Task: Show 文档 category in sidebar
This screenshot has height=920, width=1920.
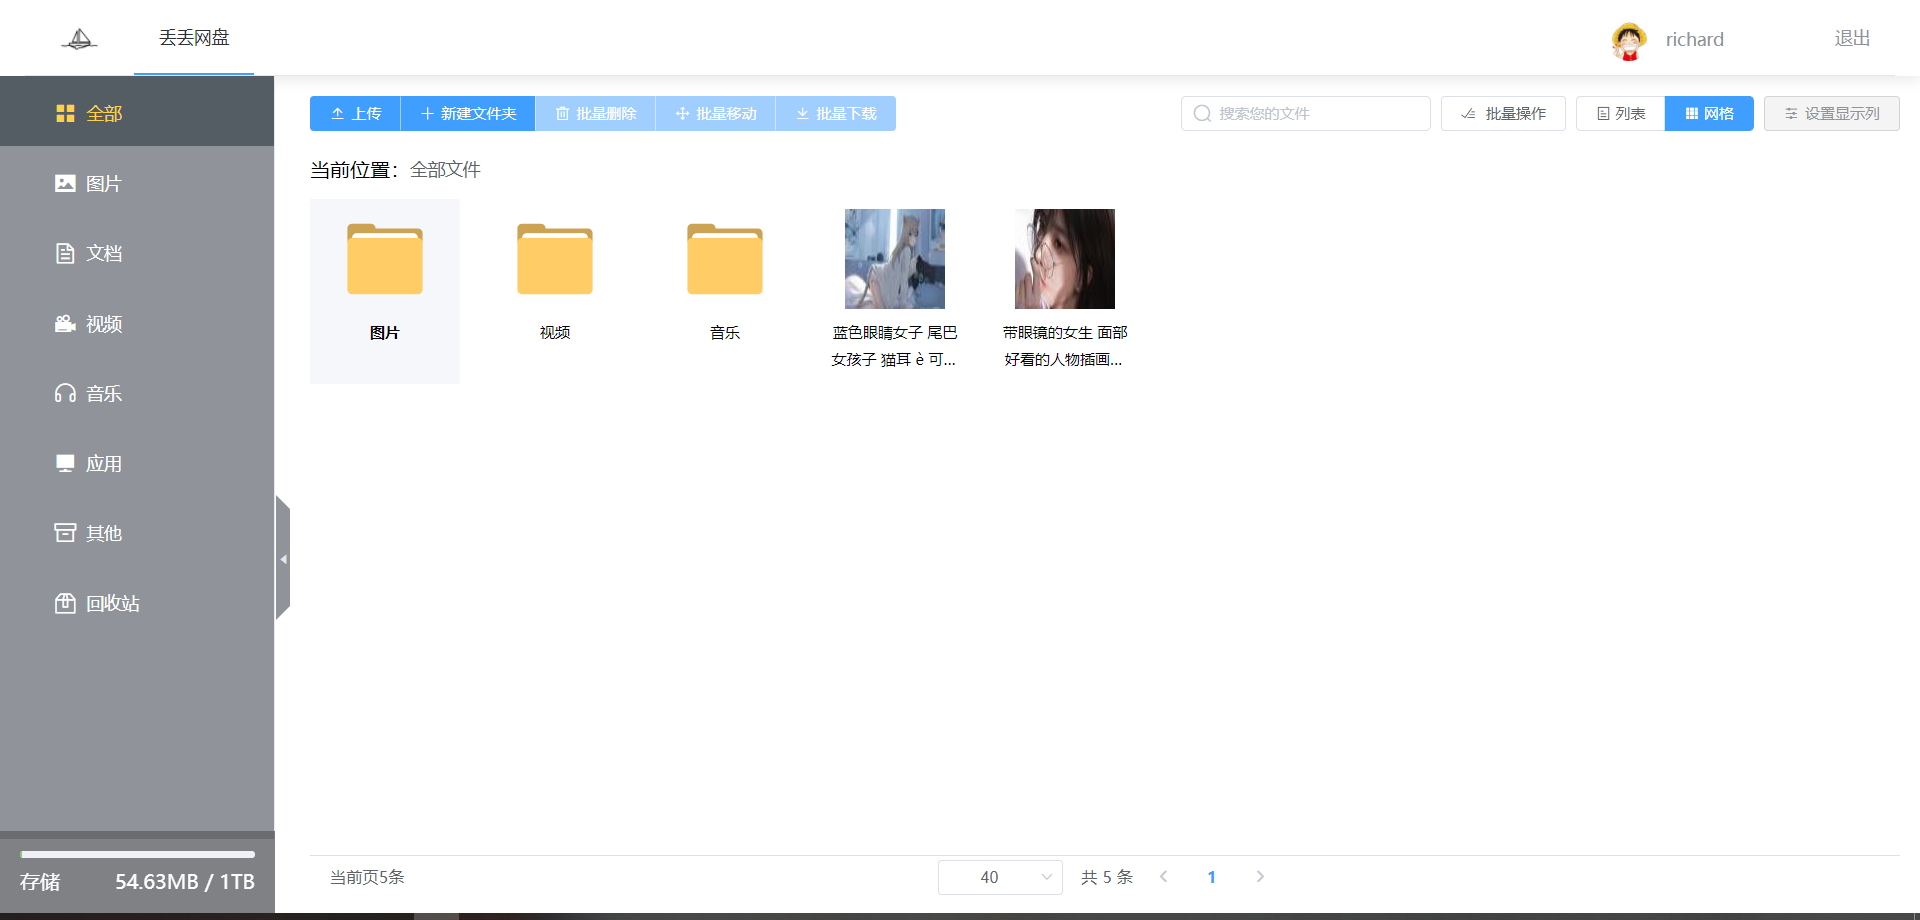Action: (90, 254)
